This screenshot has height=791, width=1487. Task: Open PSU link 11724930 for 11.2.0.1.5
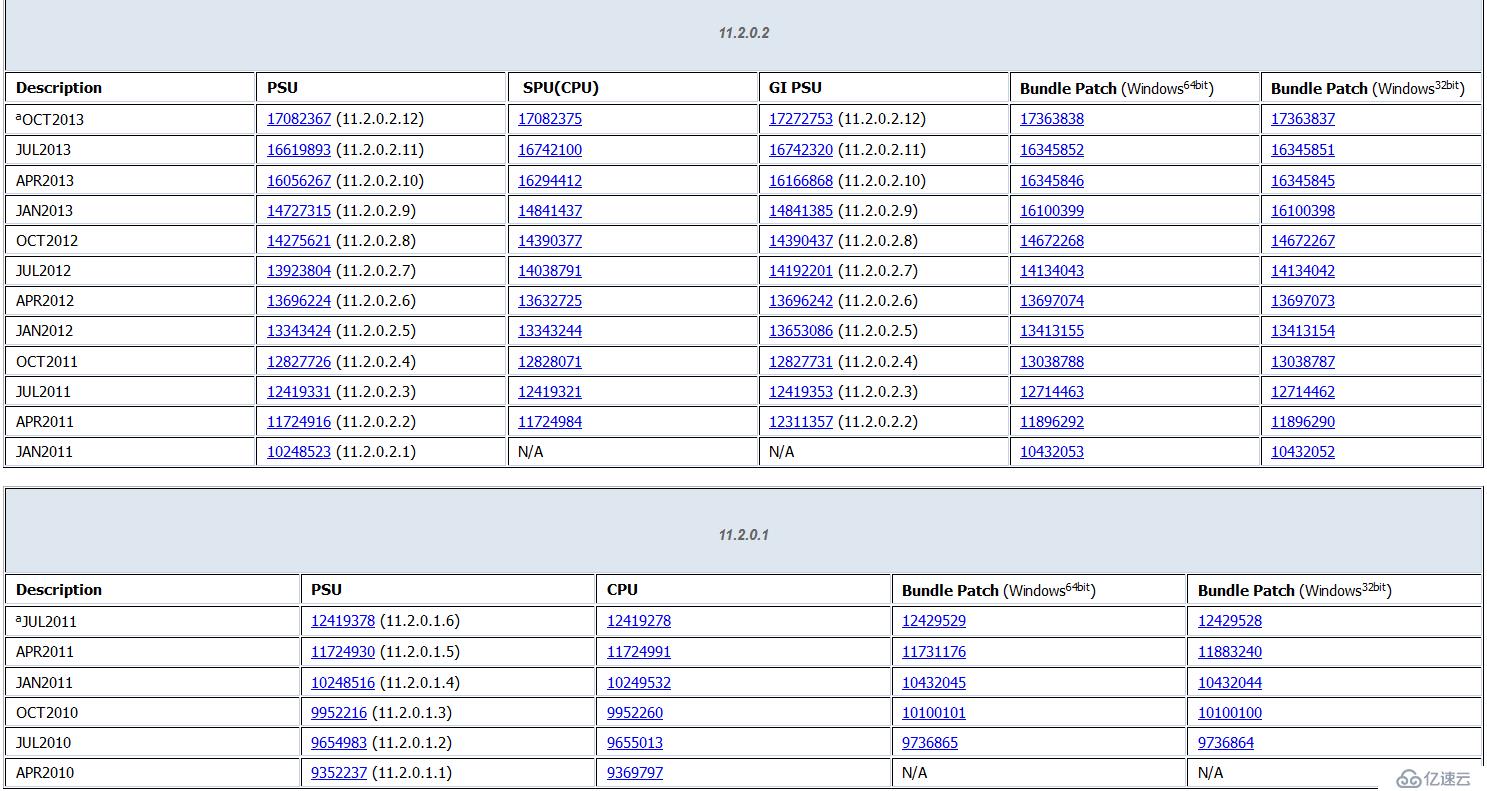tap(343, 652)
